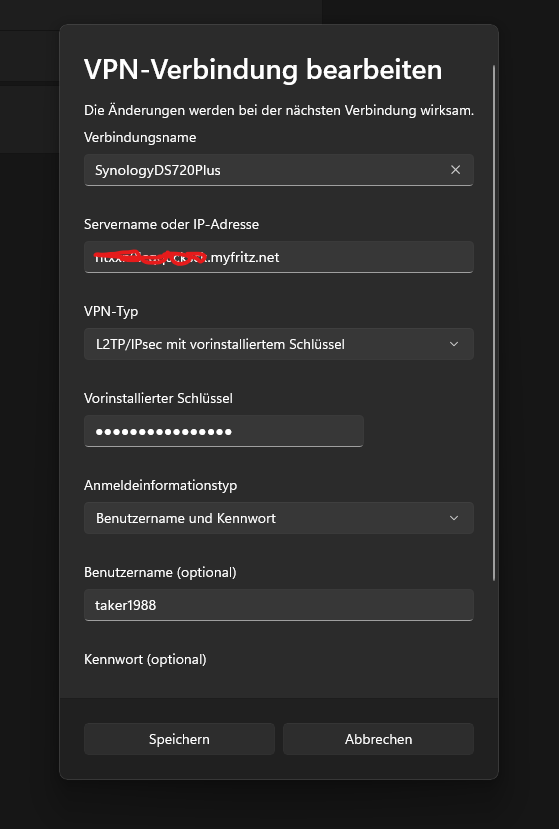Viewport: 559px width, 829px height.
Task: Clear the Verbindungsname field with the X icon
Action: click(x=455, y=170)
